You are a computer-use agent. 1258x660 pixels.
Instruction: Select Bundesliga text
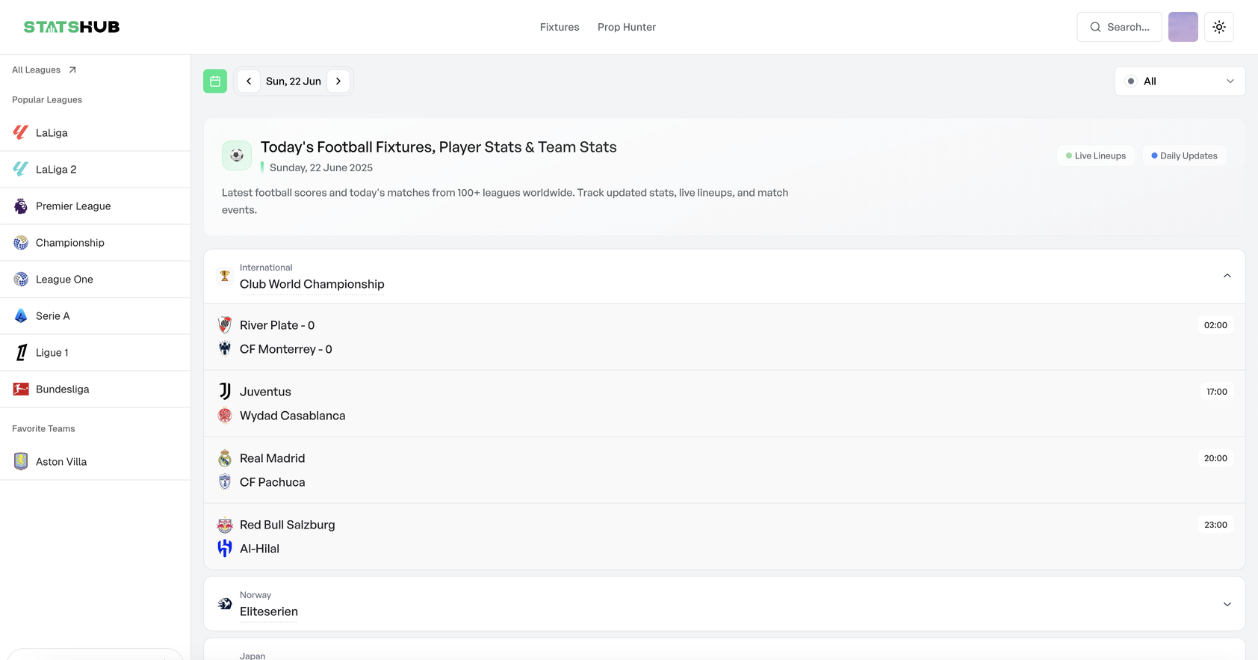[62, 389]
